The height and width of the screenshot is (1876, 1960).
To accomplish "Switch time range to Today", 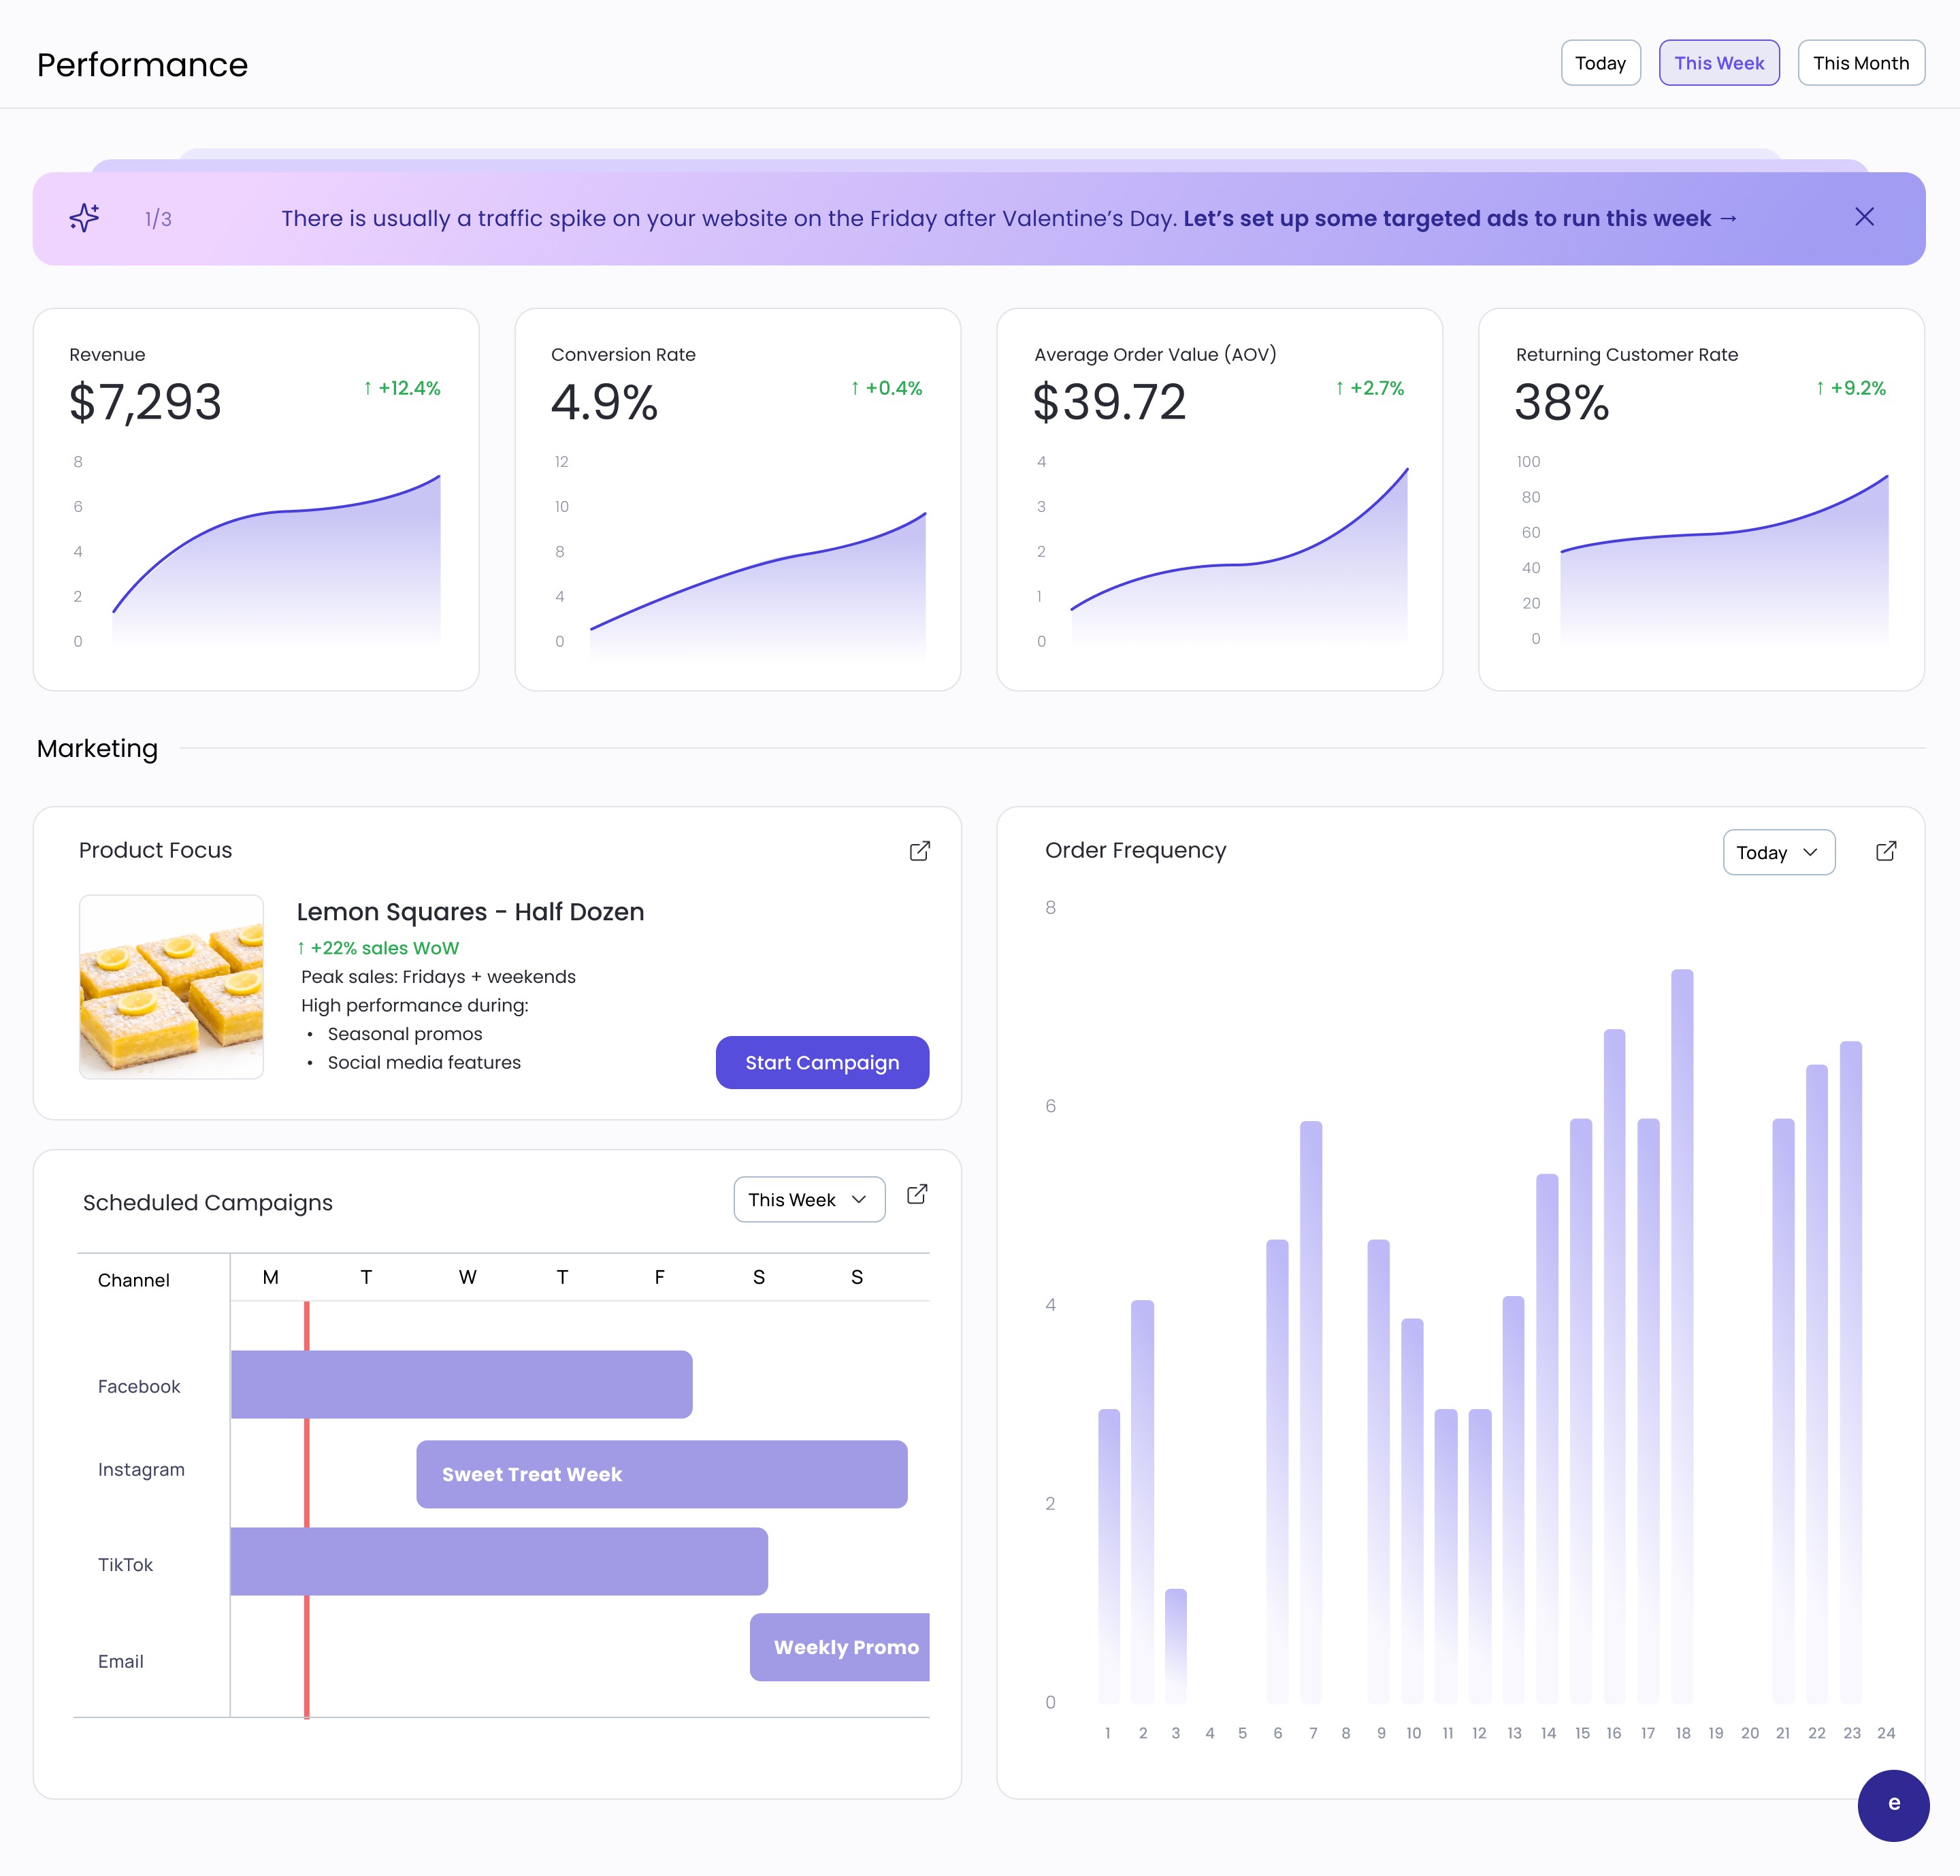I will click(1600, 63).
